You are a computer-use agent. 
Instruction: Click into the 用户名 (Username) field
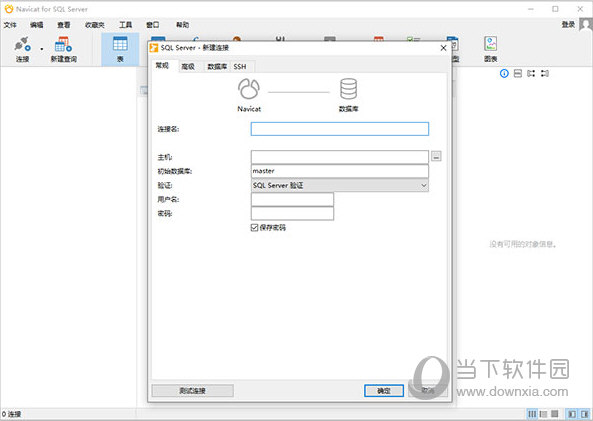[292, 199]
